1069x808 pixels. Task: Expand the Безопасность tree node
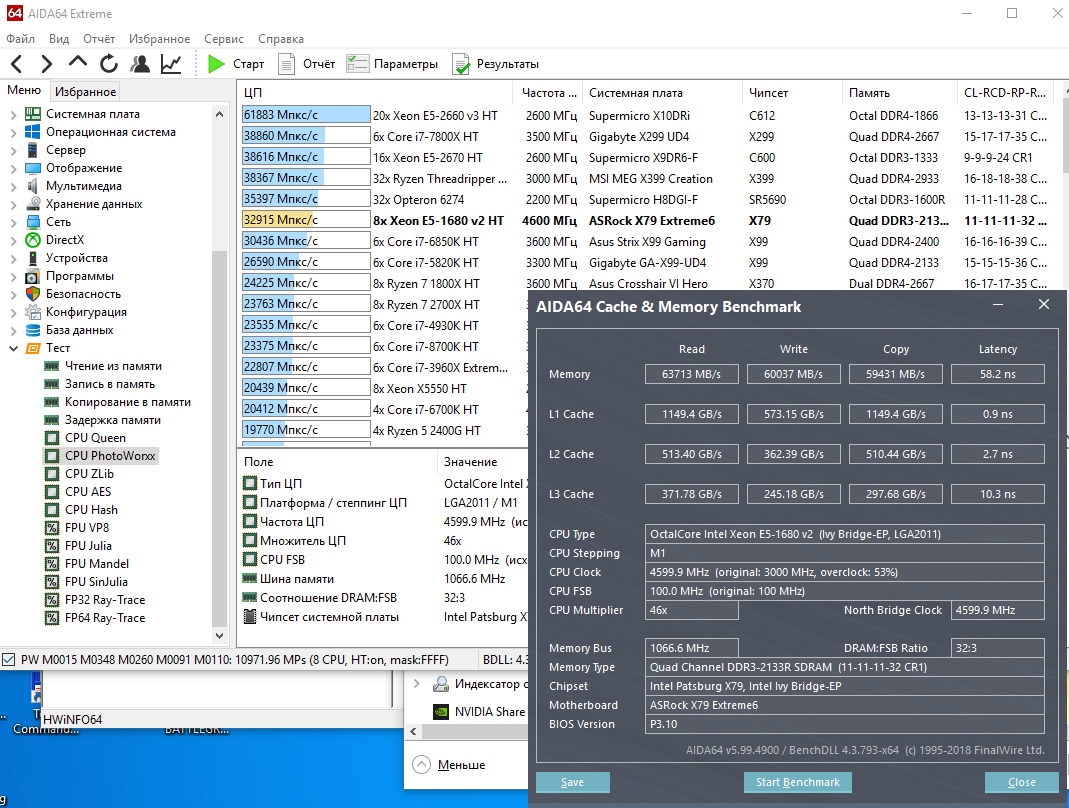14,295
